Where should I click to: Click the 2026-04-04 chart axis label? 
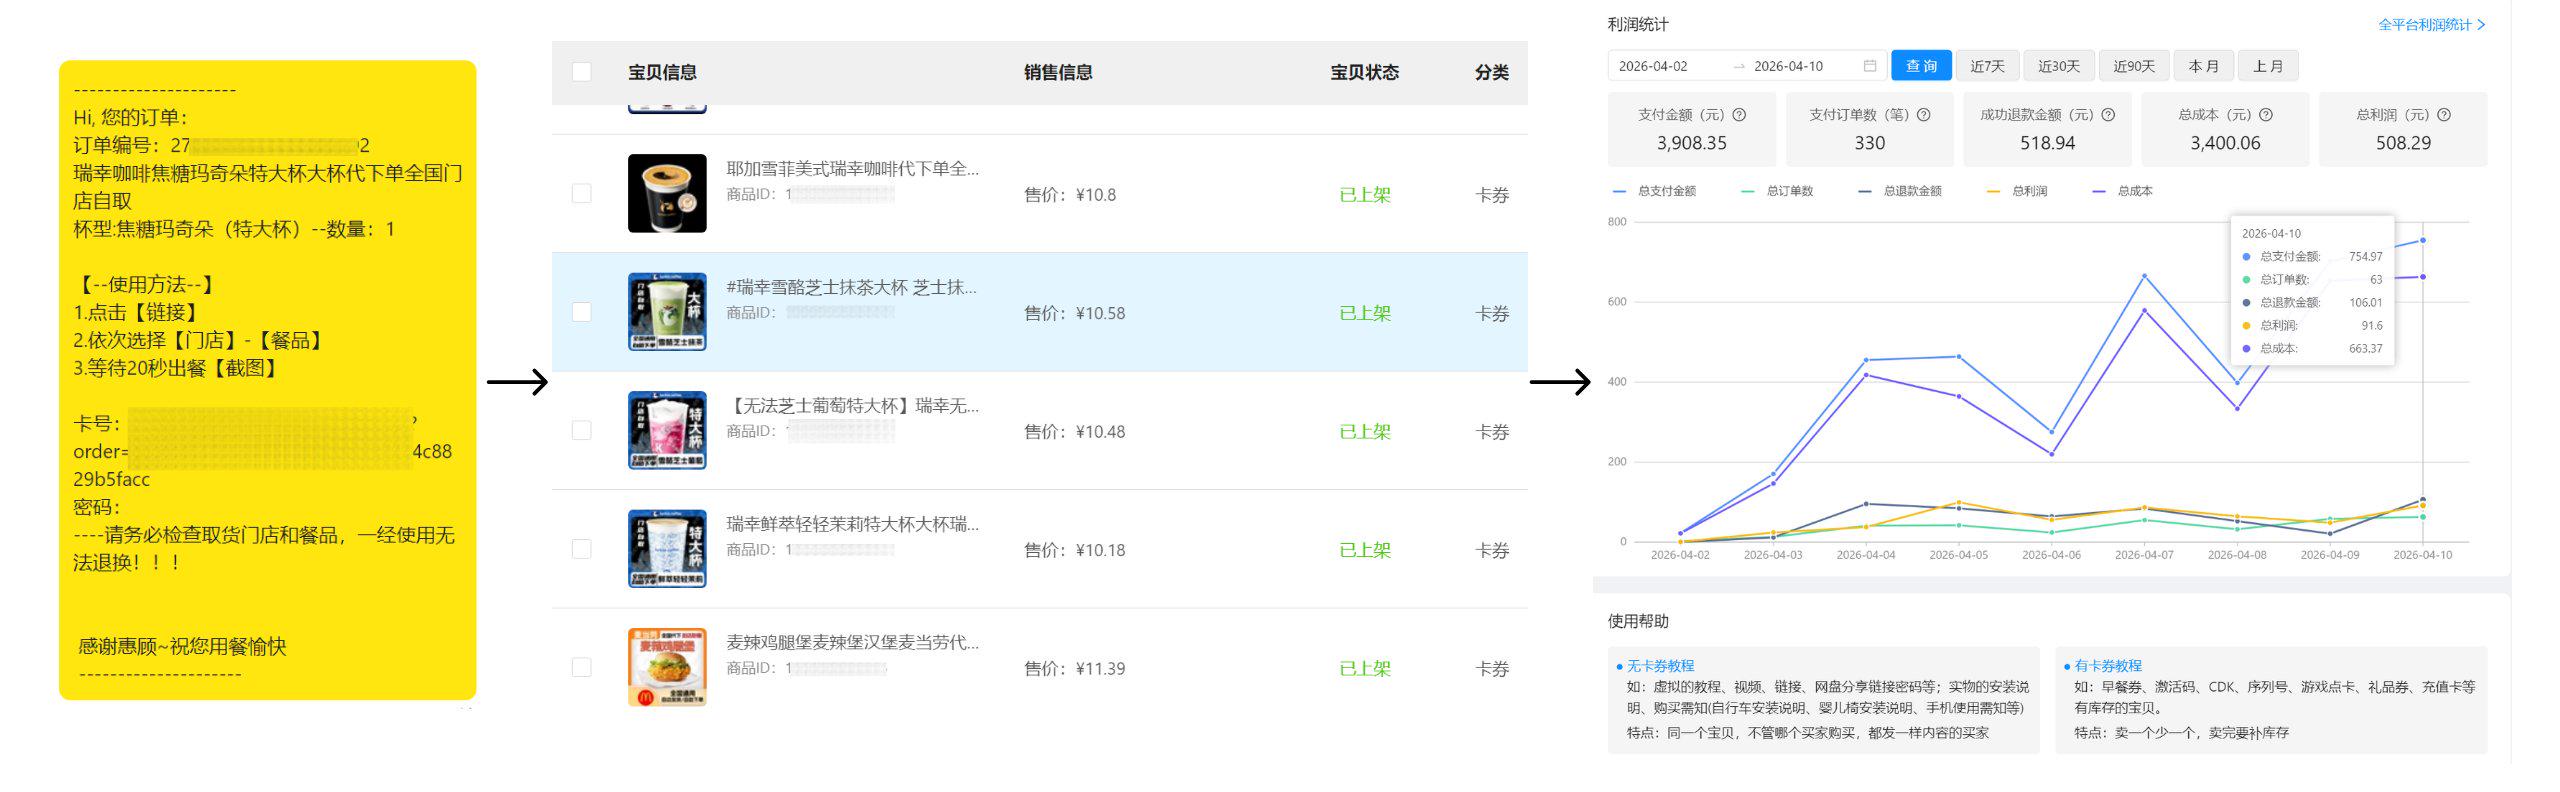pyautogui.click(x=1865, y=555)
